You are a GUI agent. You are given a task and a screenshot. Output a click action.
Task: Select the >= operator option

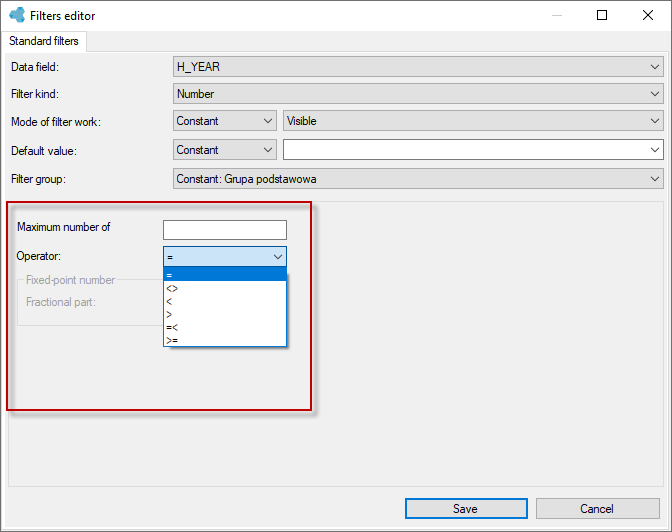tap(225, 340)
